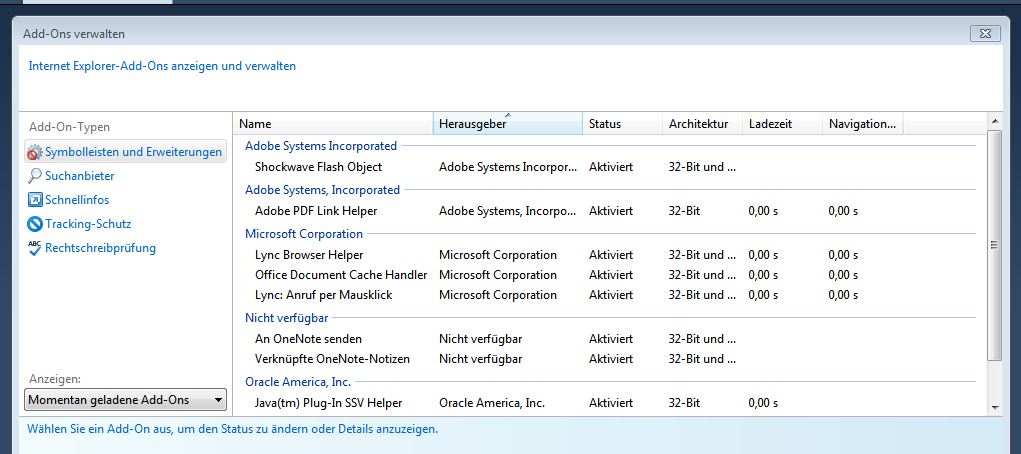Select Lync Browser Helper add-on
Screen dimensions: 1021x454
[309, 255]
